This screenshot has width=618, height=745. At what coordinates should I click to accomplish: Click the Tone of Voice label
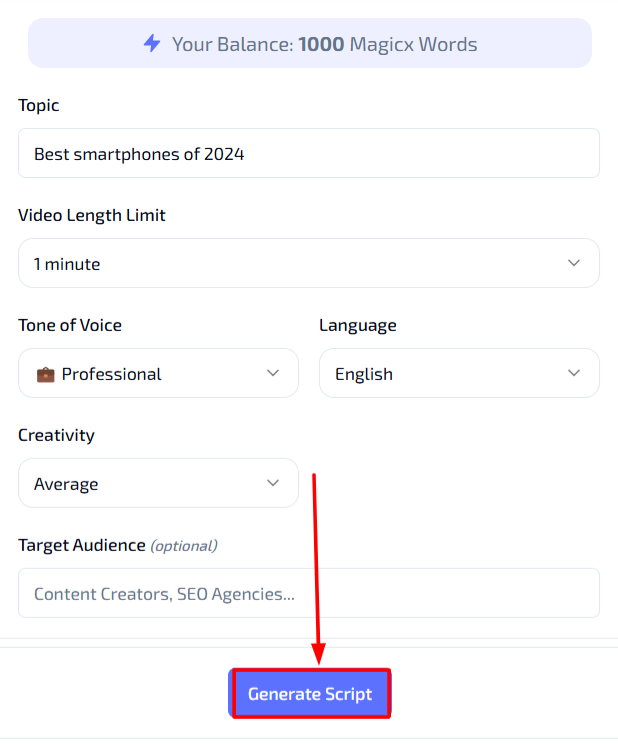tap(70, 325)
